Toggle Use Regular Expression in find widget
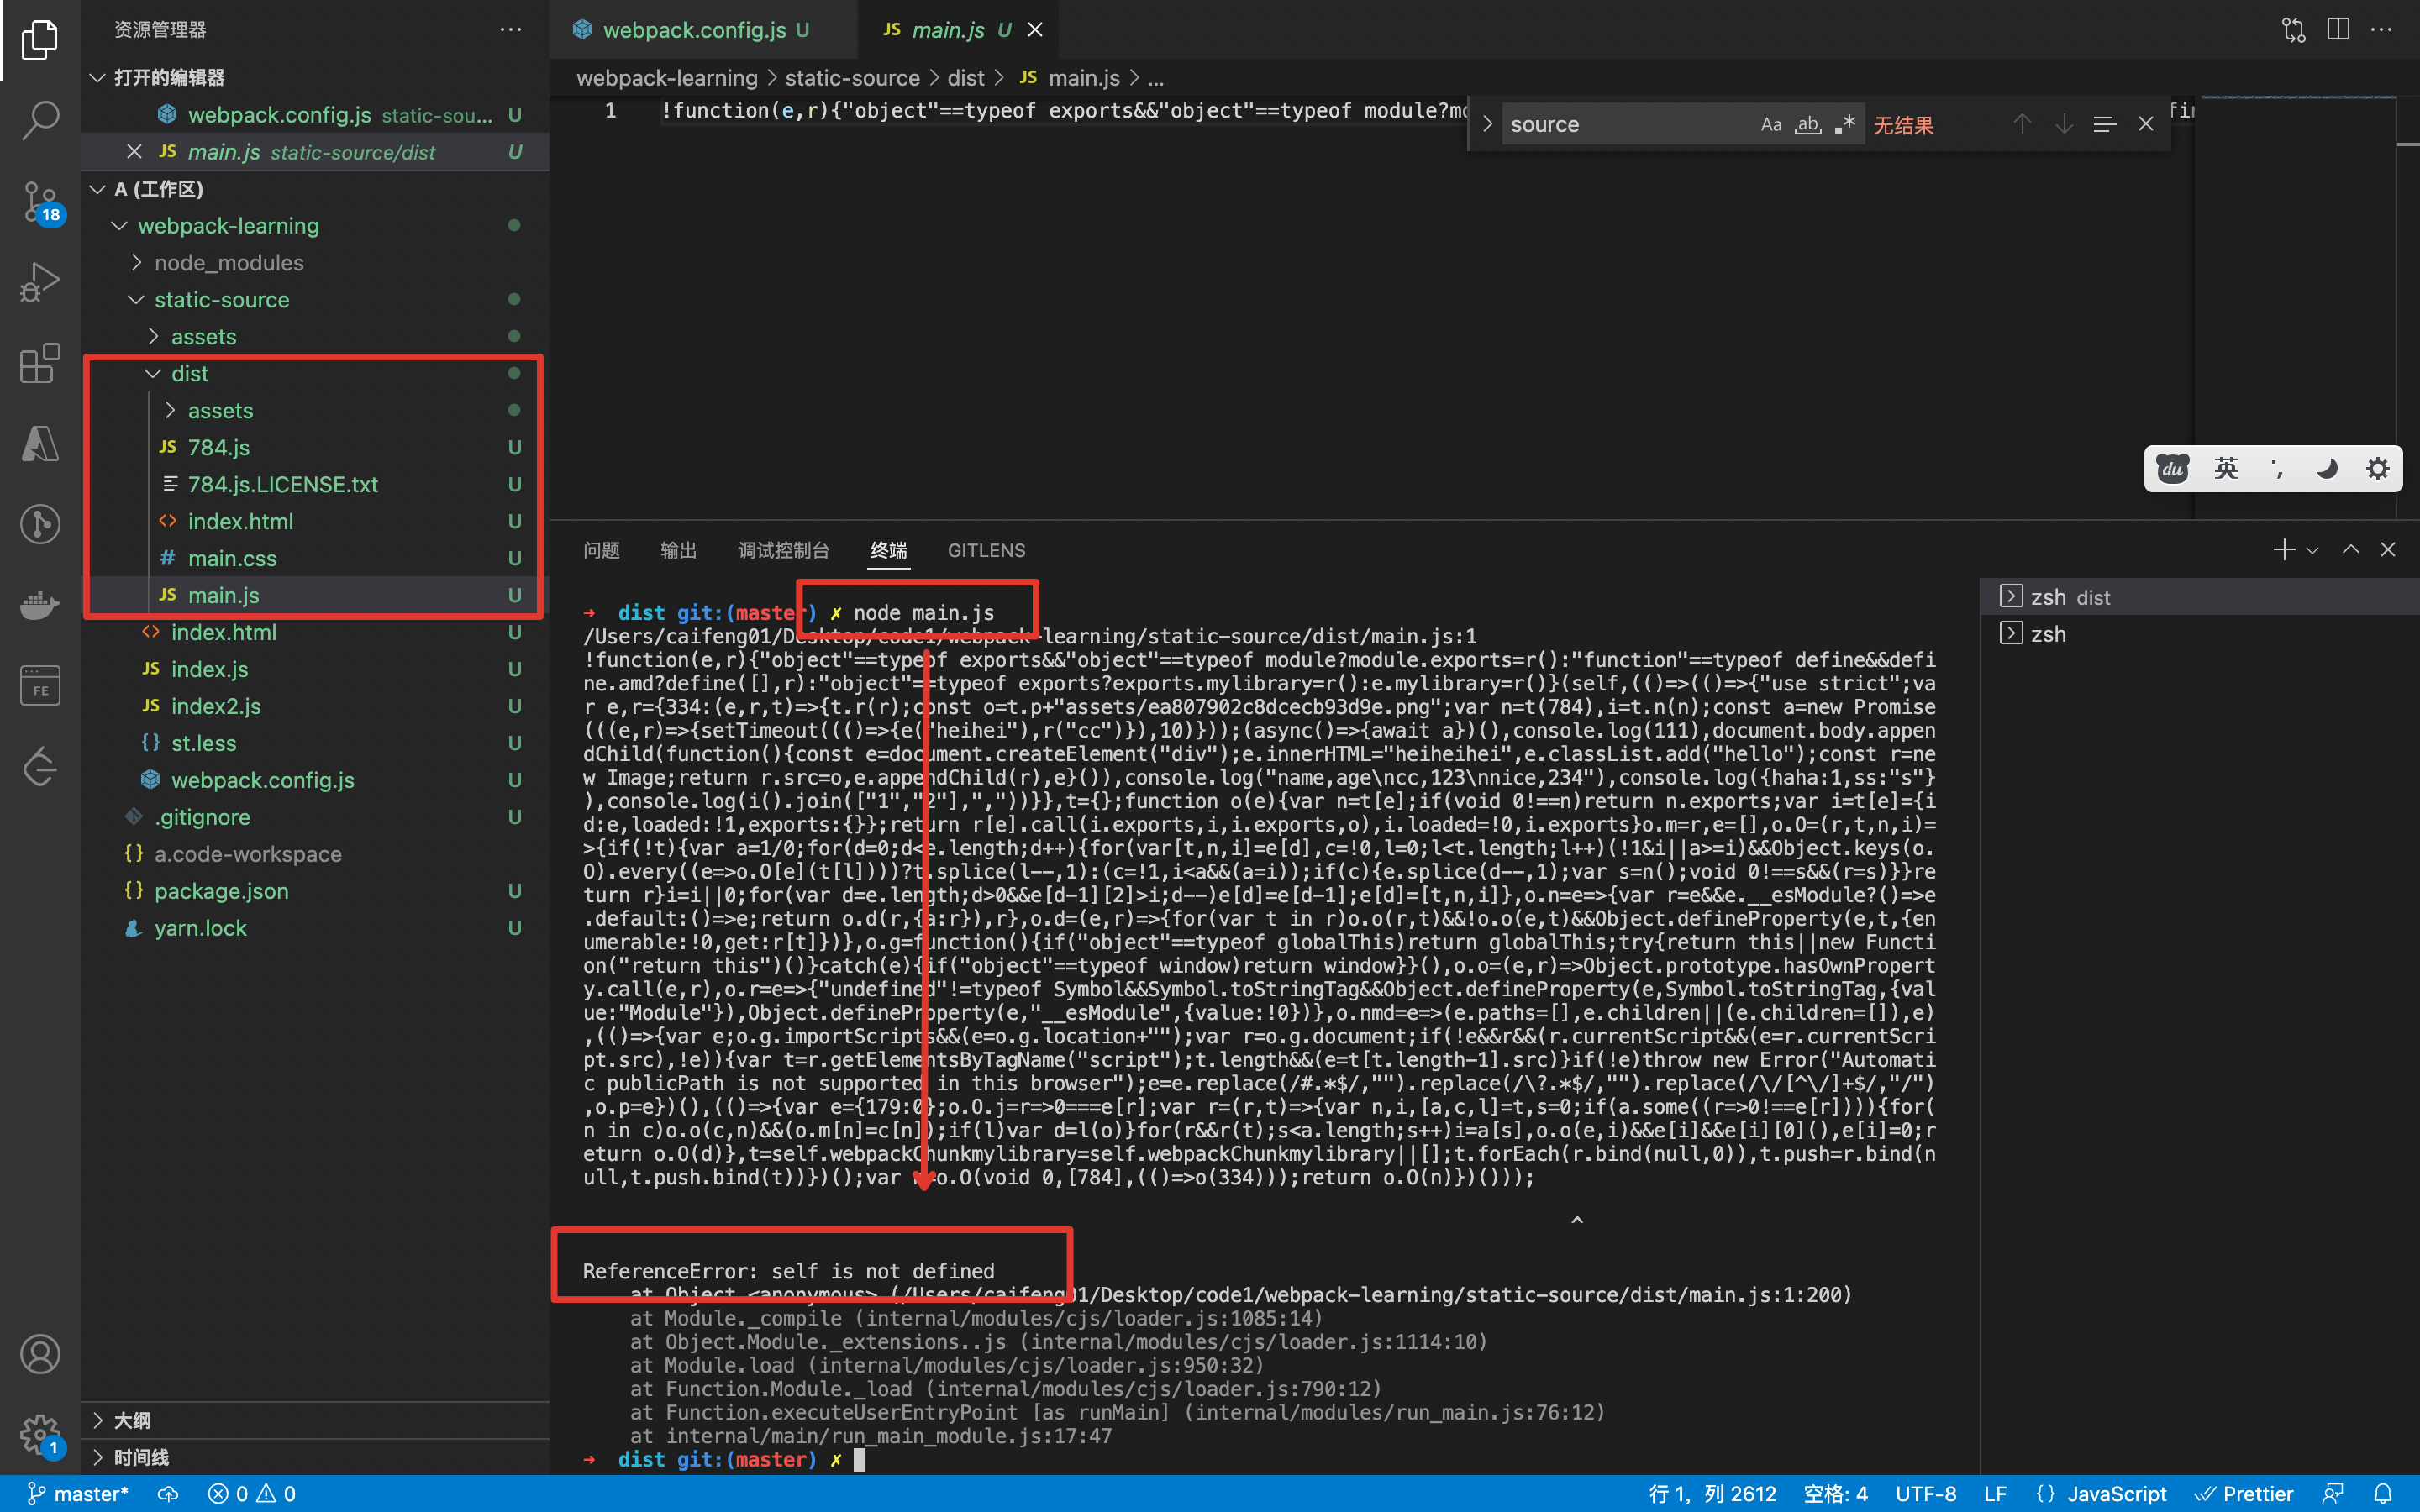Viewport: 2420px width, 1512px height. coord(1844,125)
